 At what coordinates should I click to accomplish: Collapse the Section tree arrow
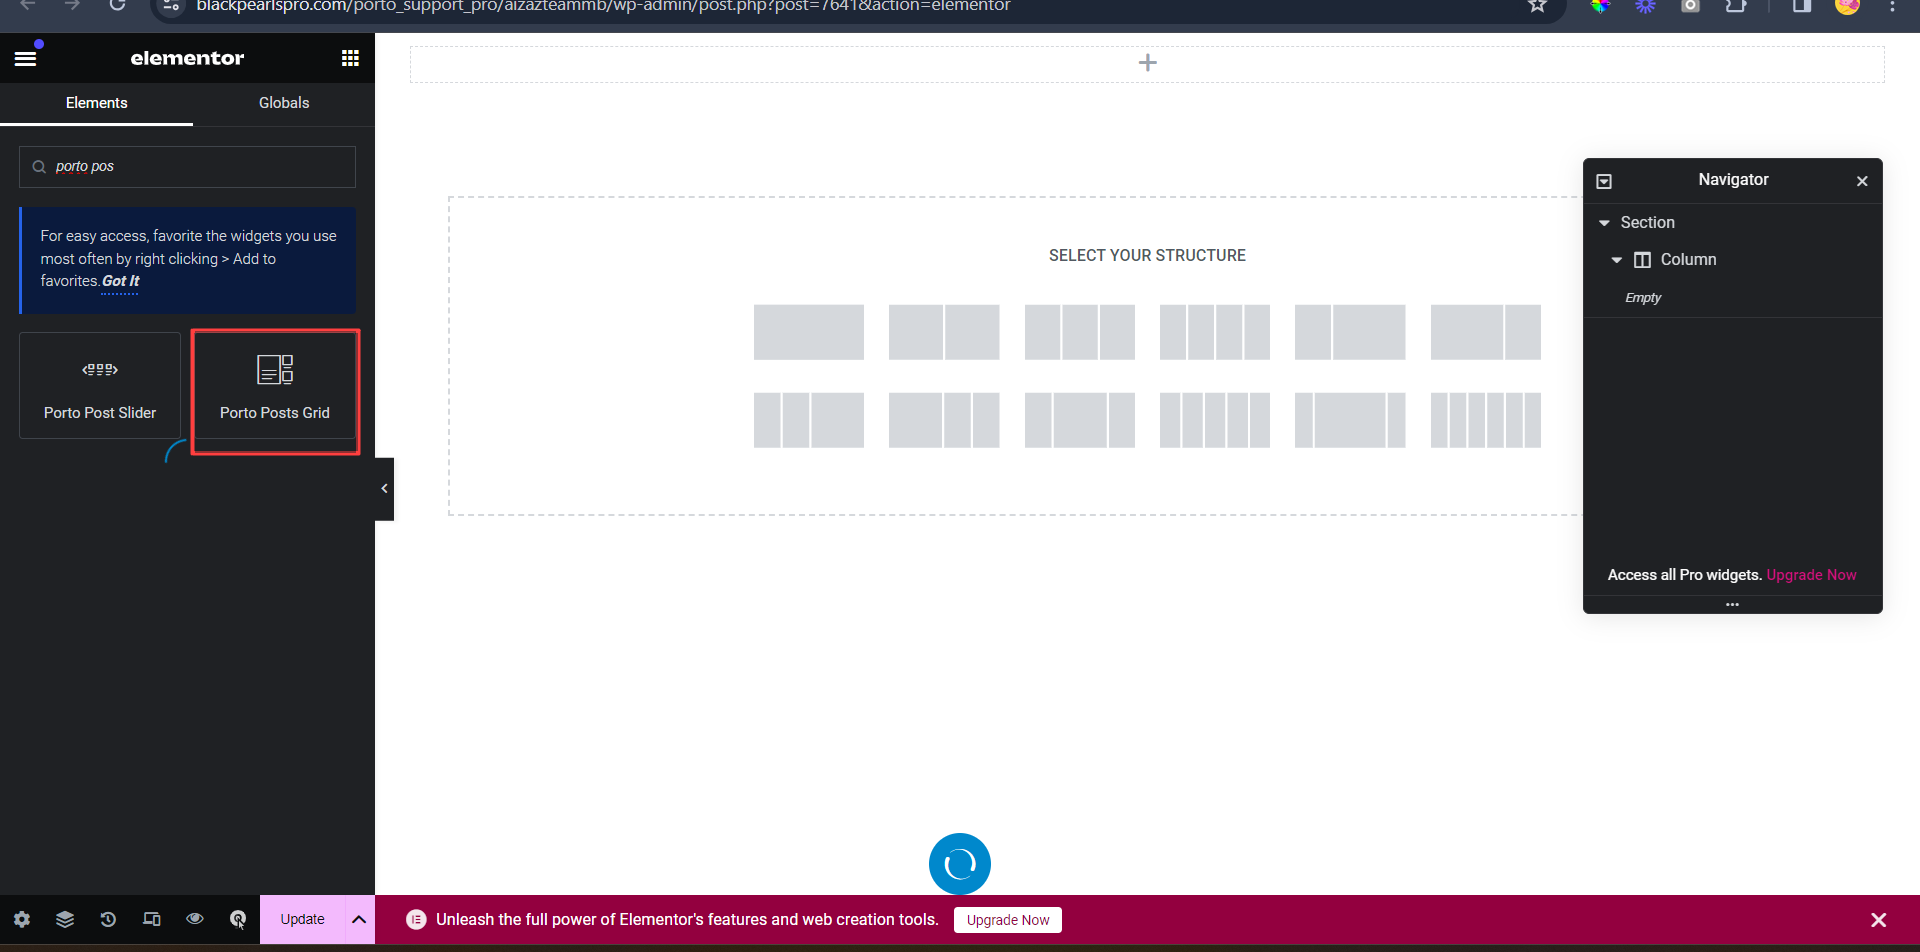coord(1604,223)
